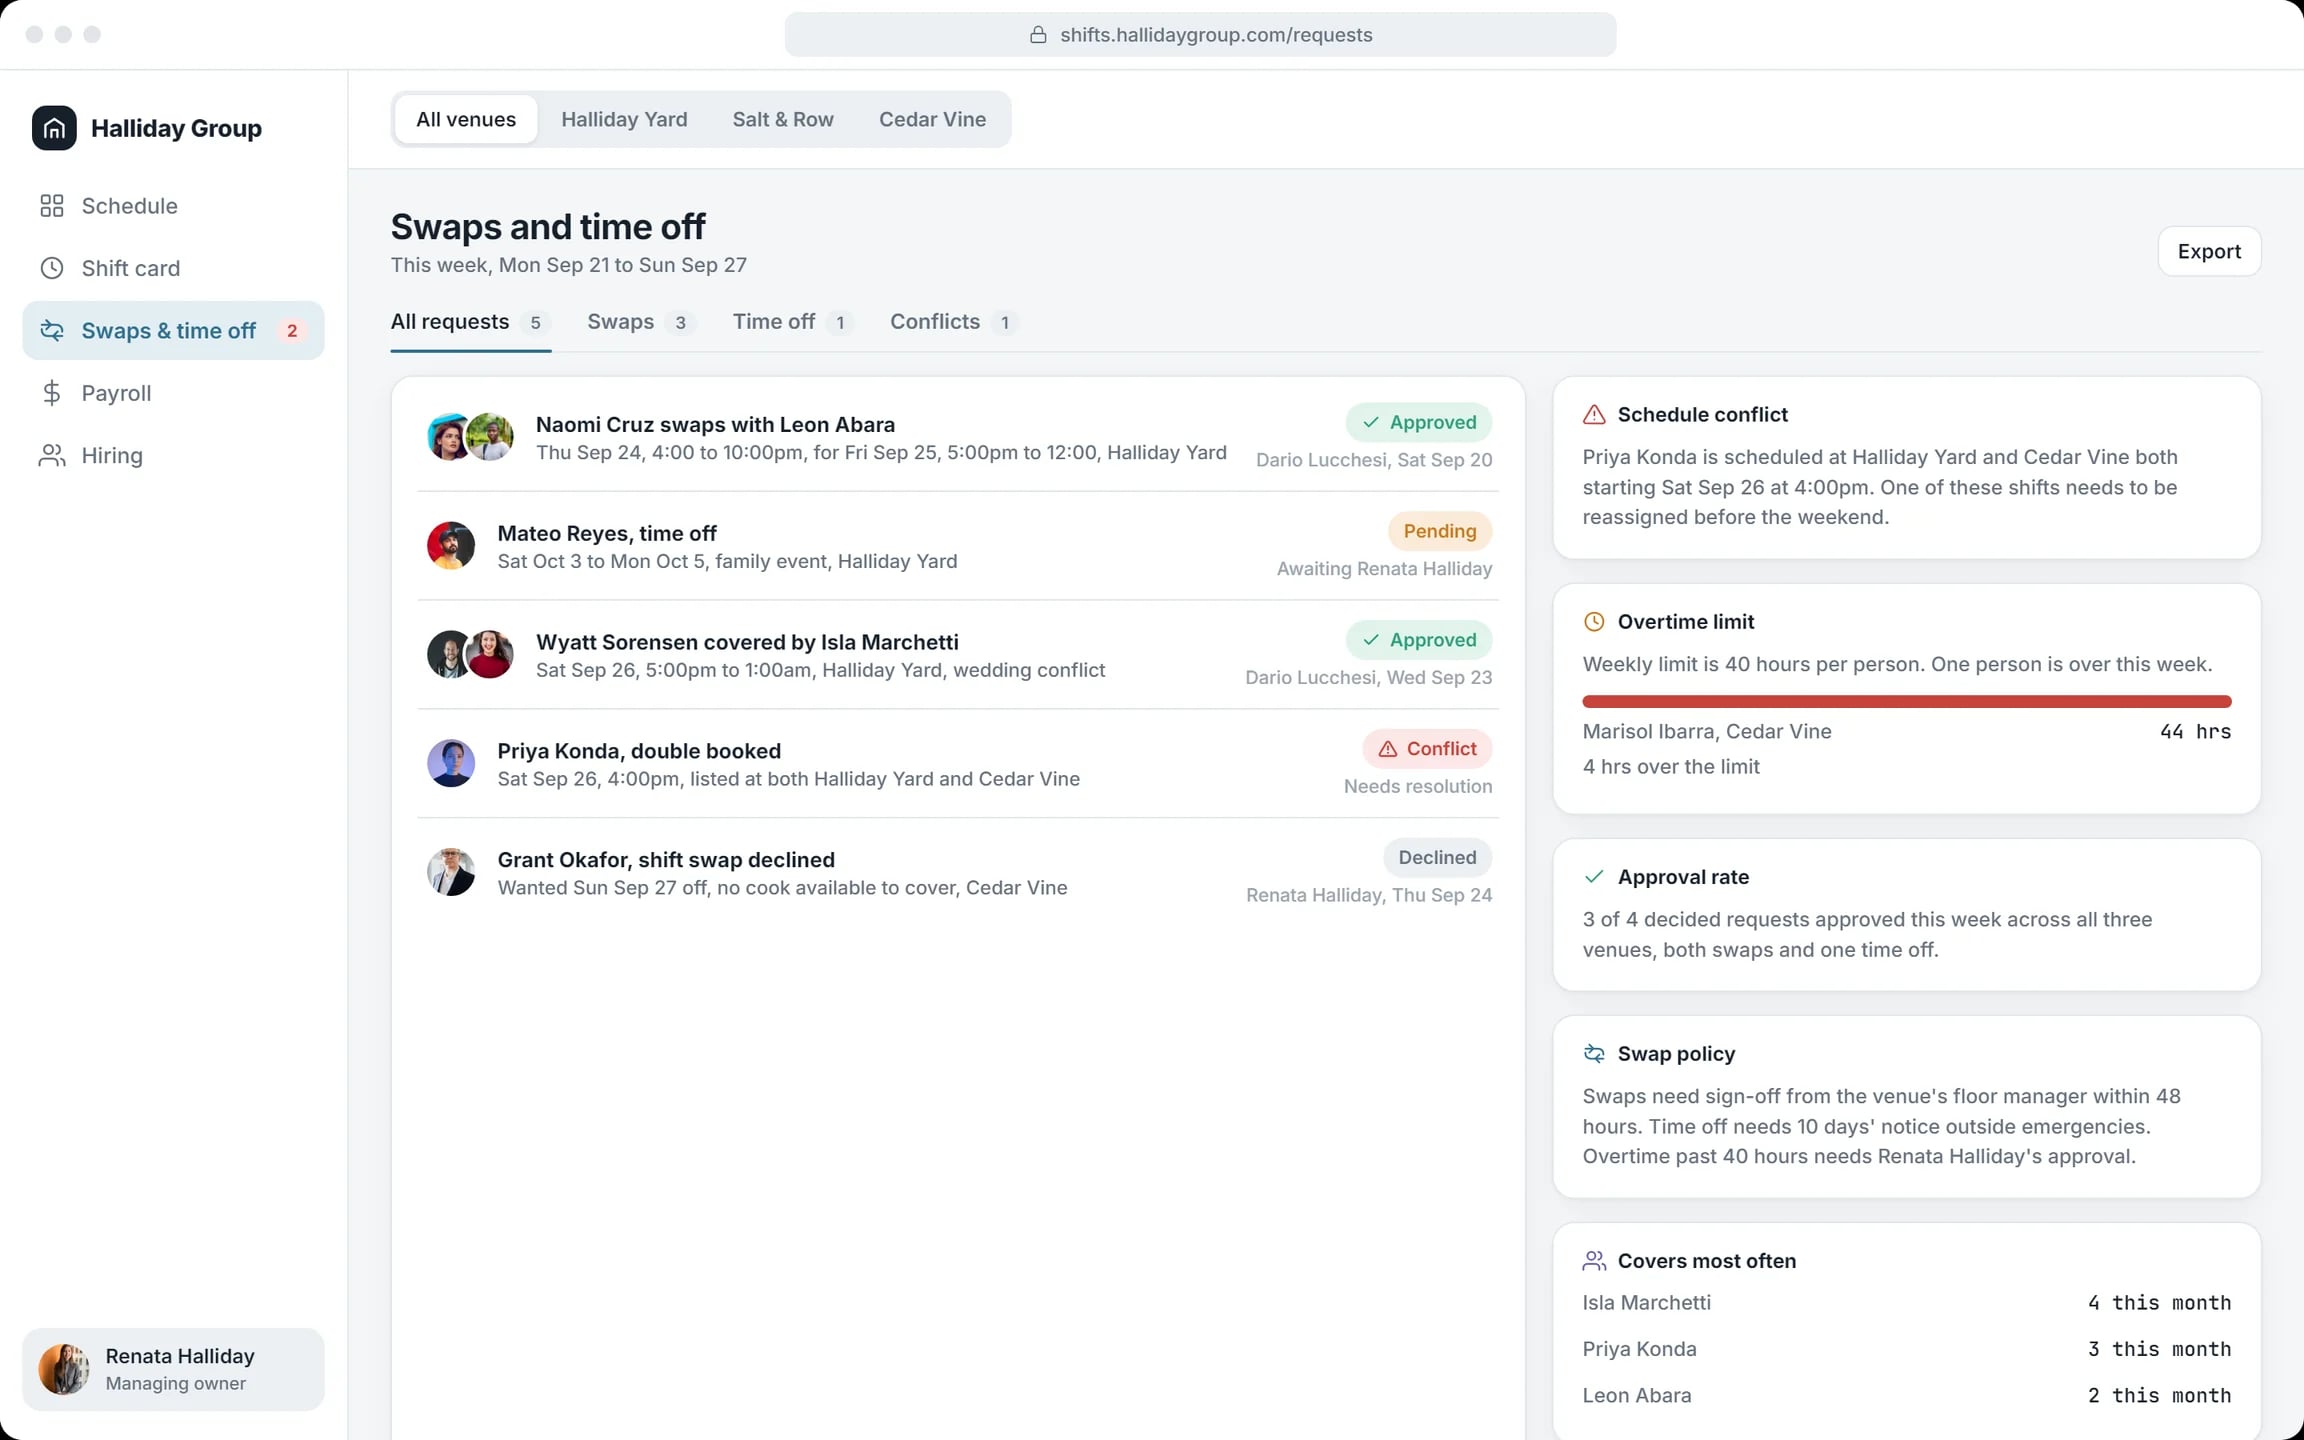
Task: Click the Schedule conflict warning triangle icon
Action: coord(1594,414)
